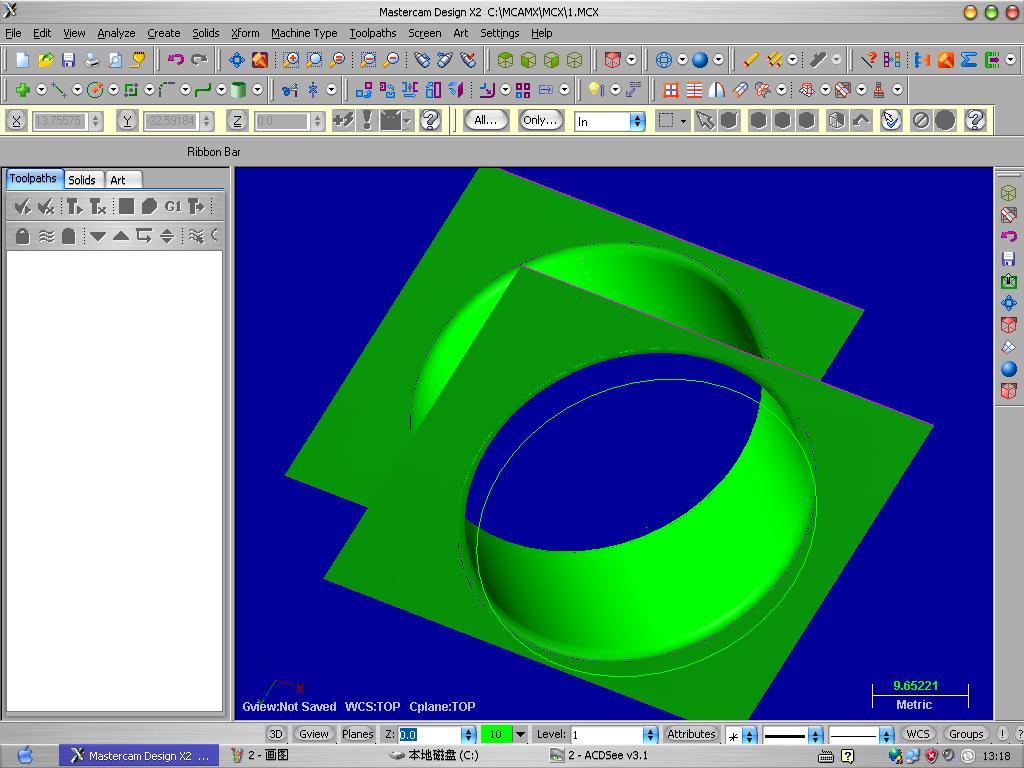Click the G1 post icon in Toolpaths panel

172,207
